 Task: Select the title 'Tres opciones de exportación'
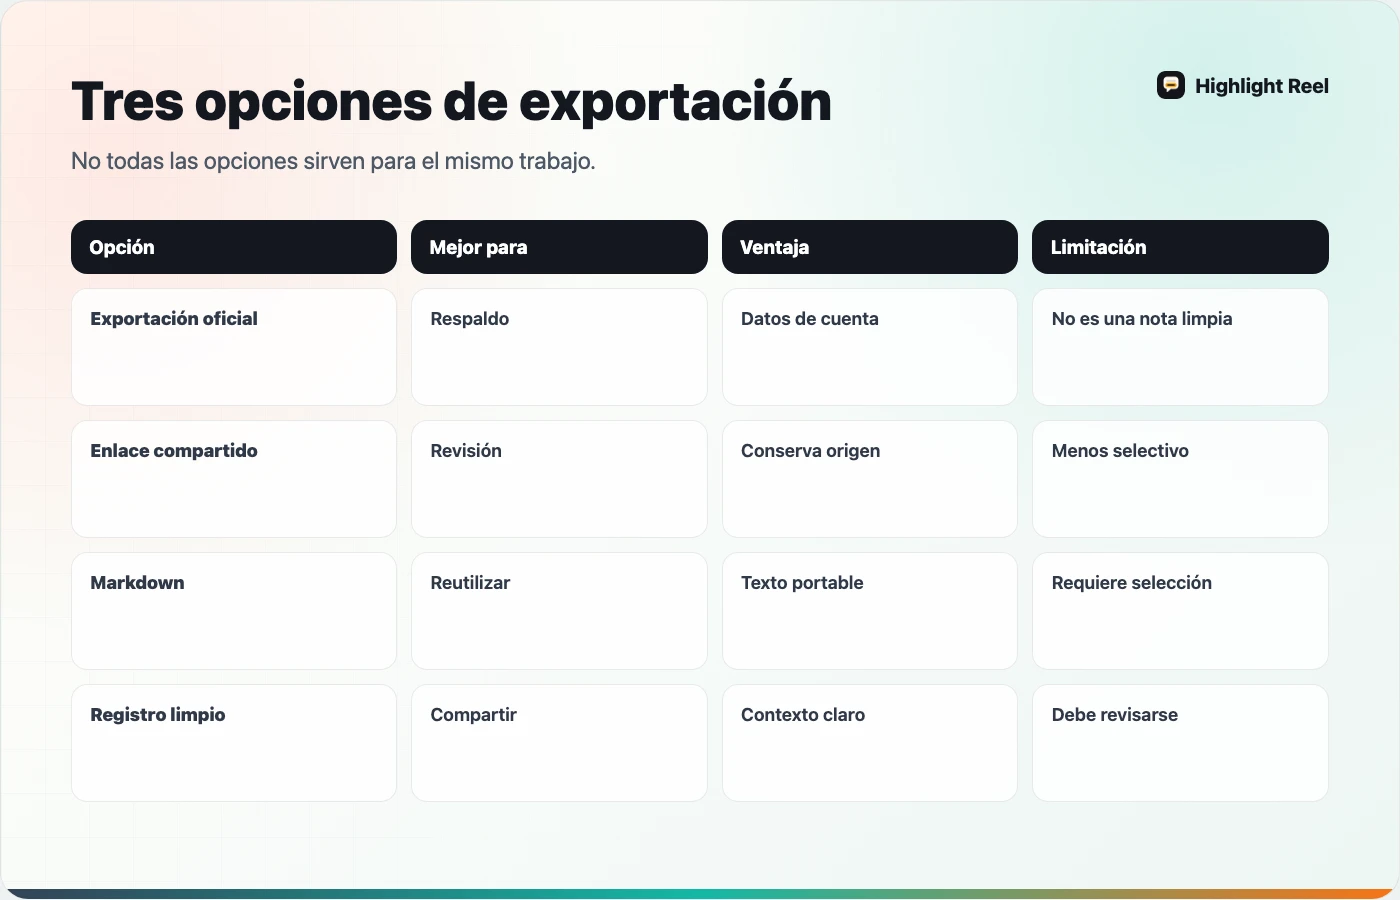click(451, 101)
